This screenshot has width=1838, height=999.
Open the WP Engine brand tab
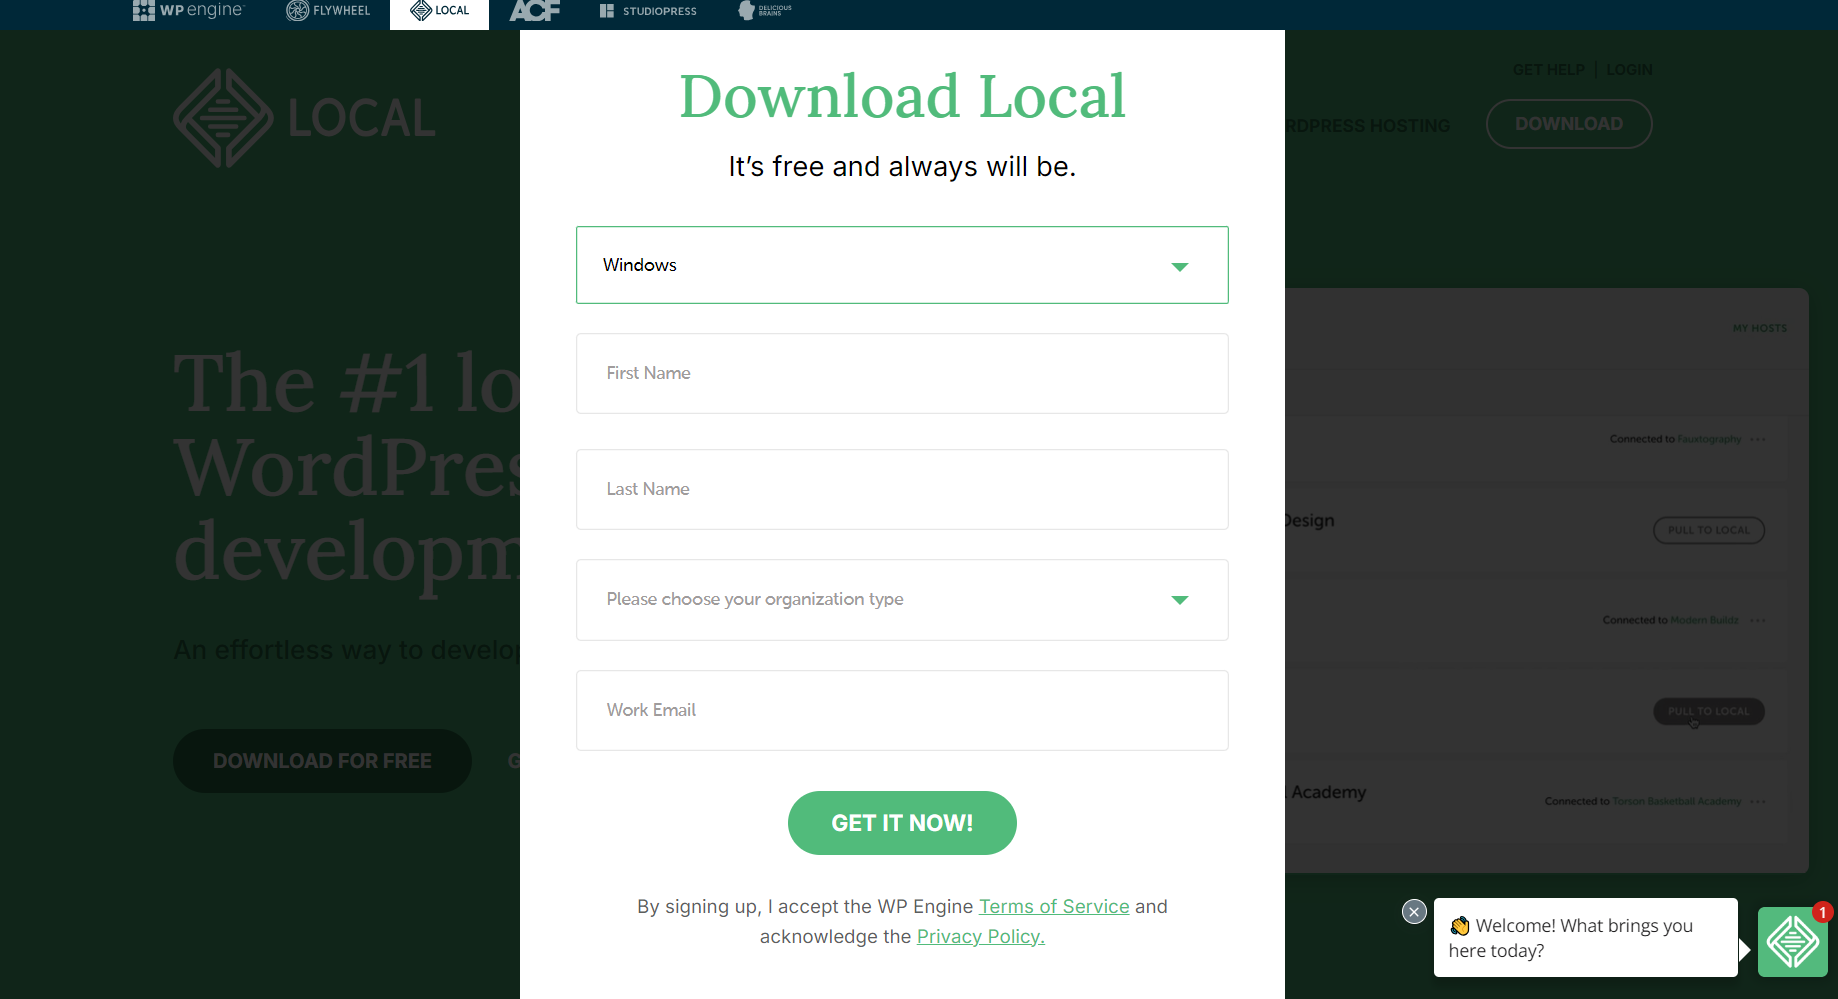tap(188, 11)
